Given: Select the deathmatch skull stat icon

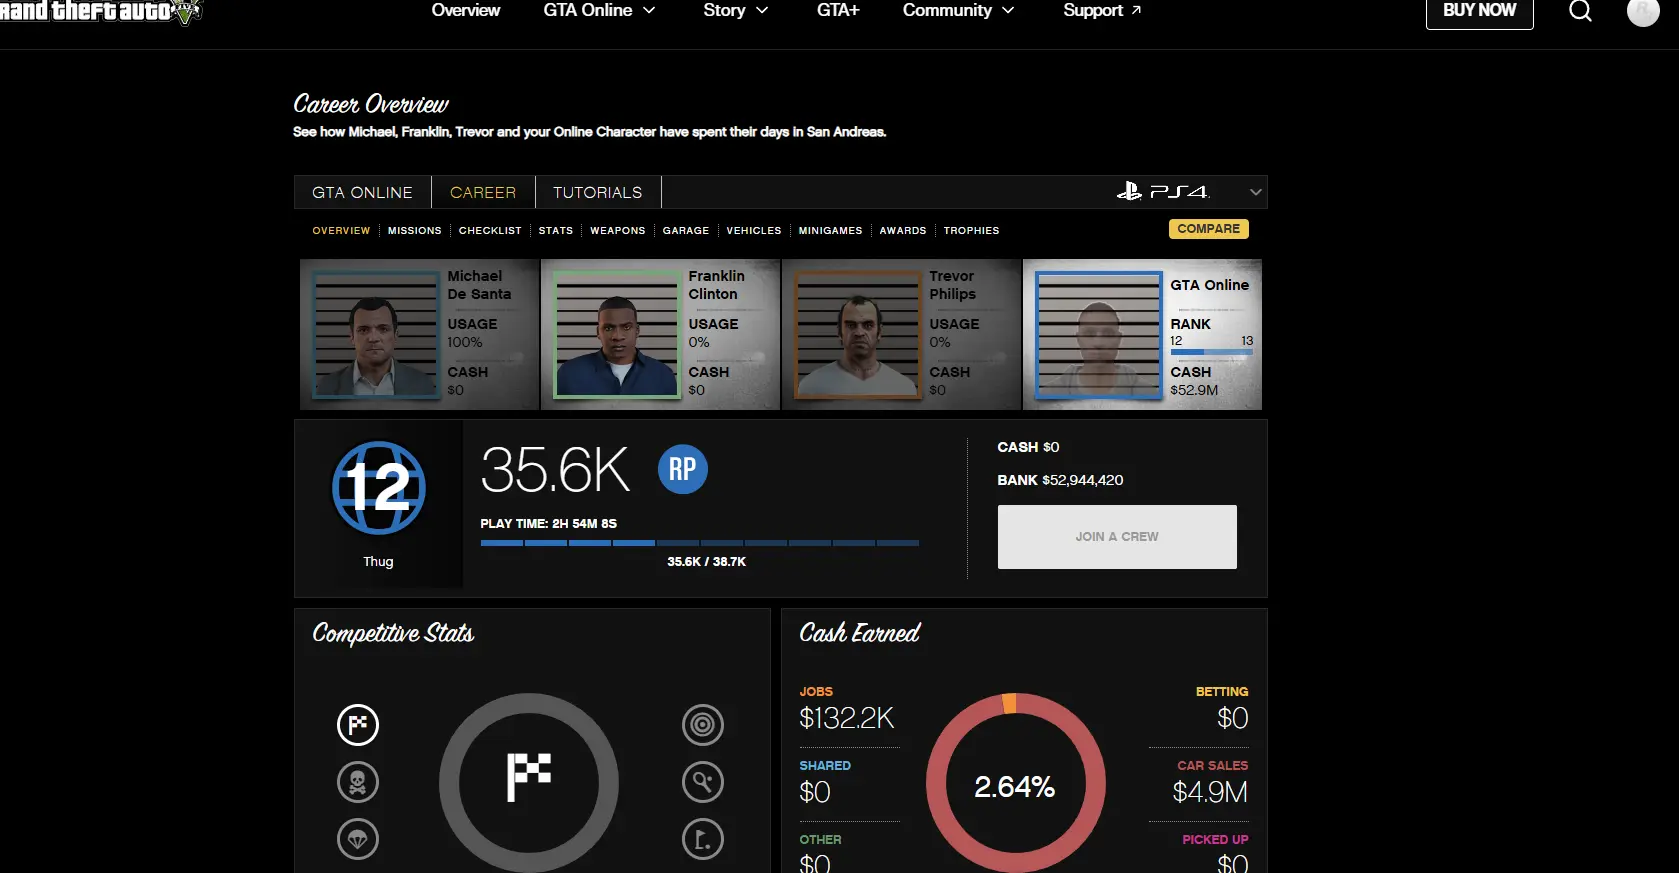Looking at the screenshot, I should tap(358, 782).
